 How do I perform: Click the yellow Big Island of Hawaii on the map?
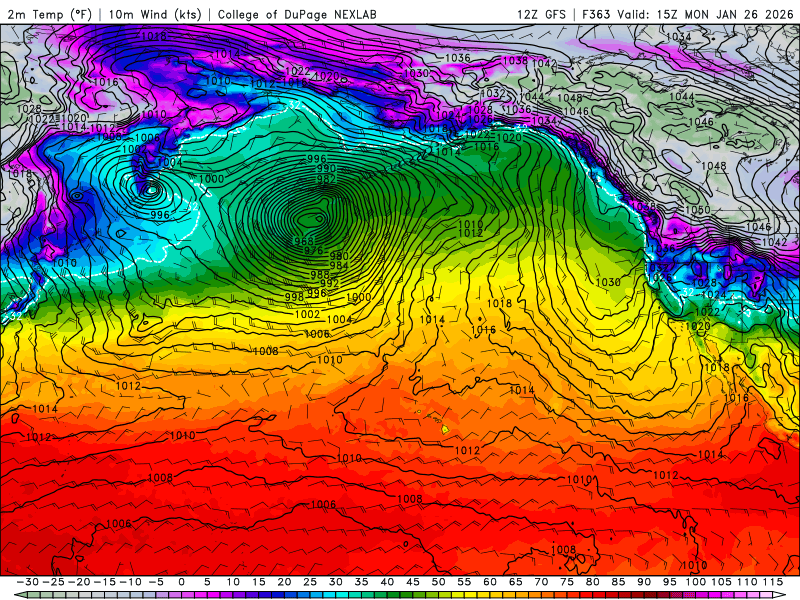445,430
